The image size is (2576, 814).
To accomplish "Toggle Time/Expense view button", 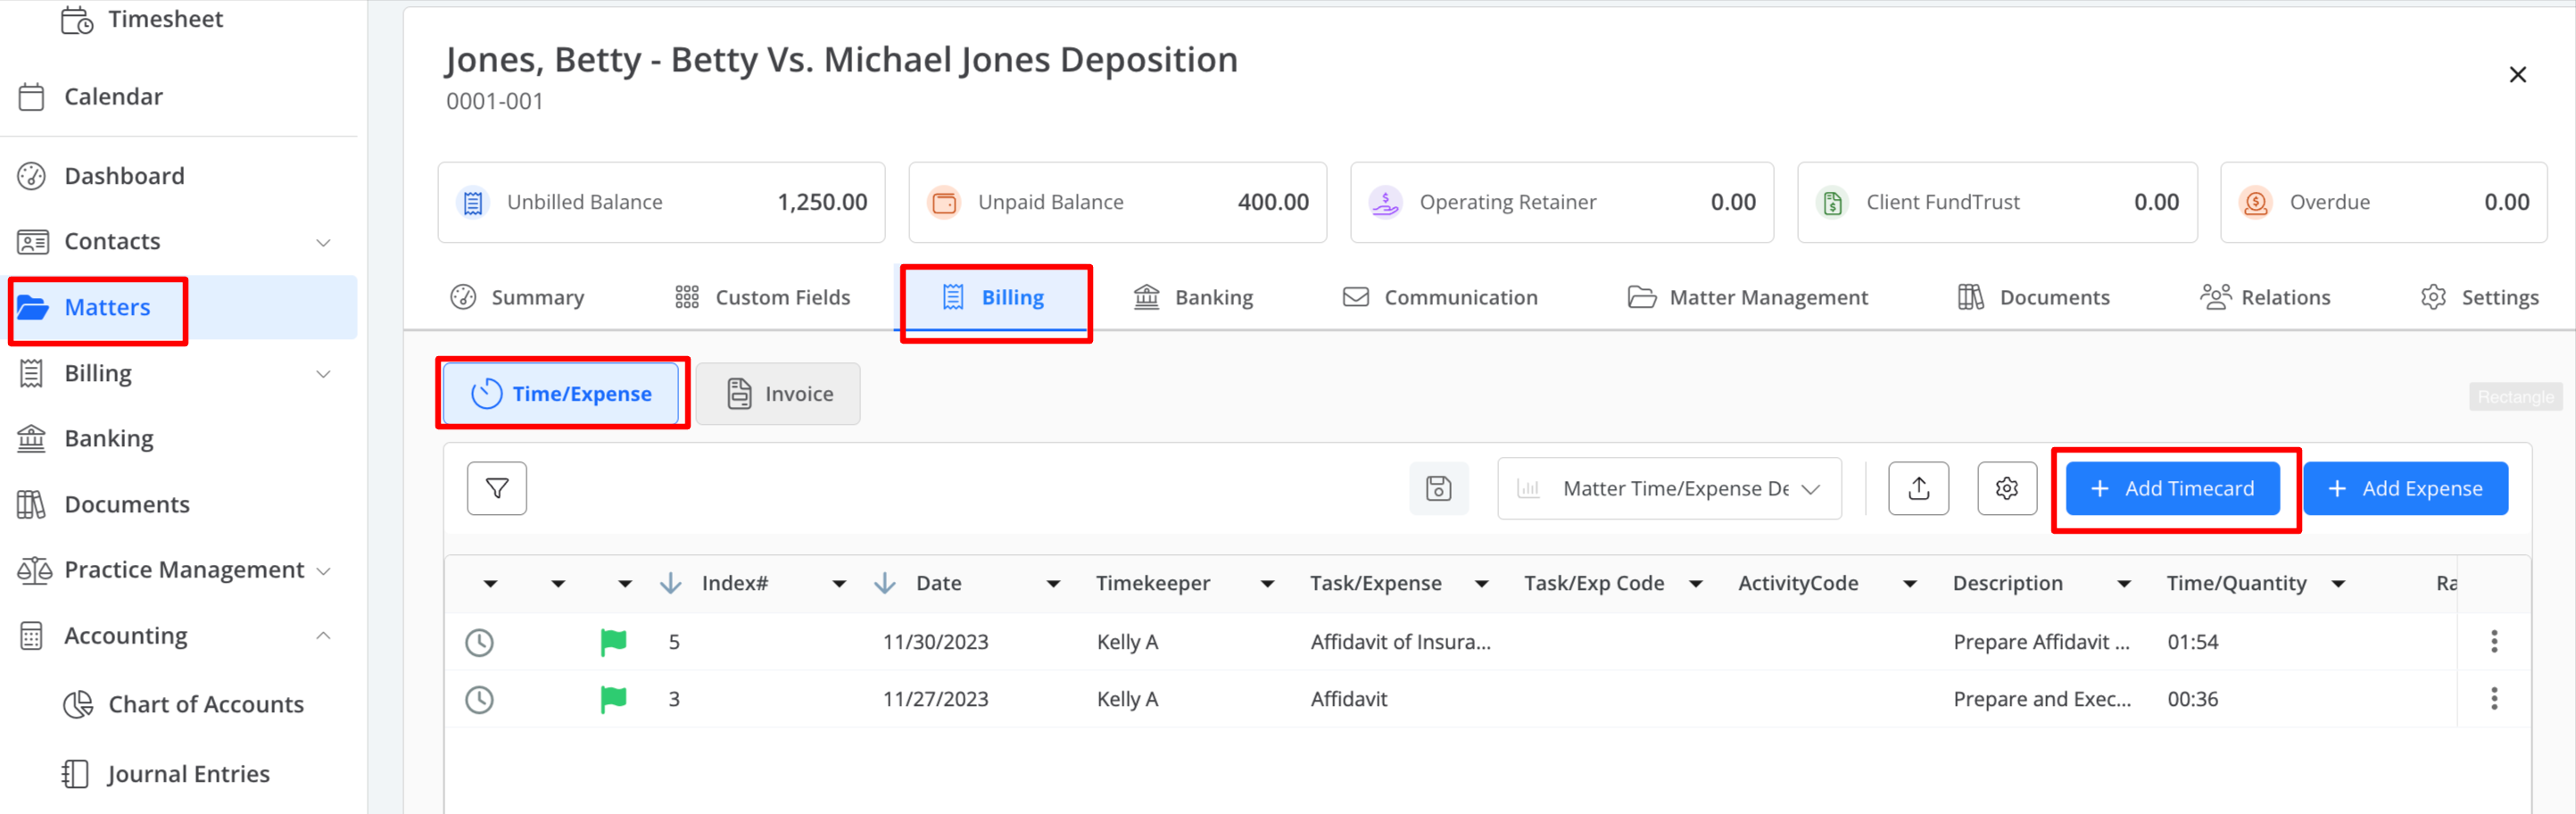I will pyautogui.click(x=561, y=394).
